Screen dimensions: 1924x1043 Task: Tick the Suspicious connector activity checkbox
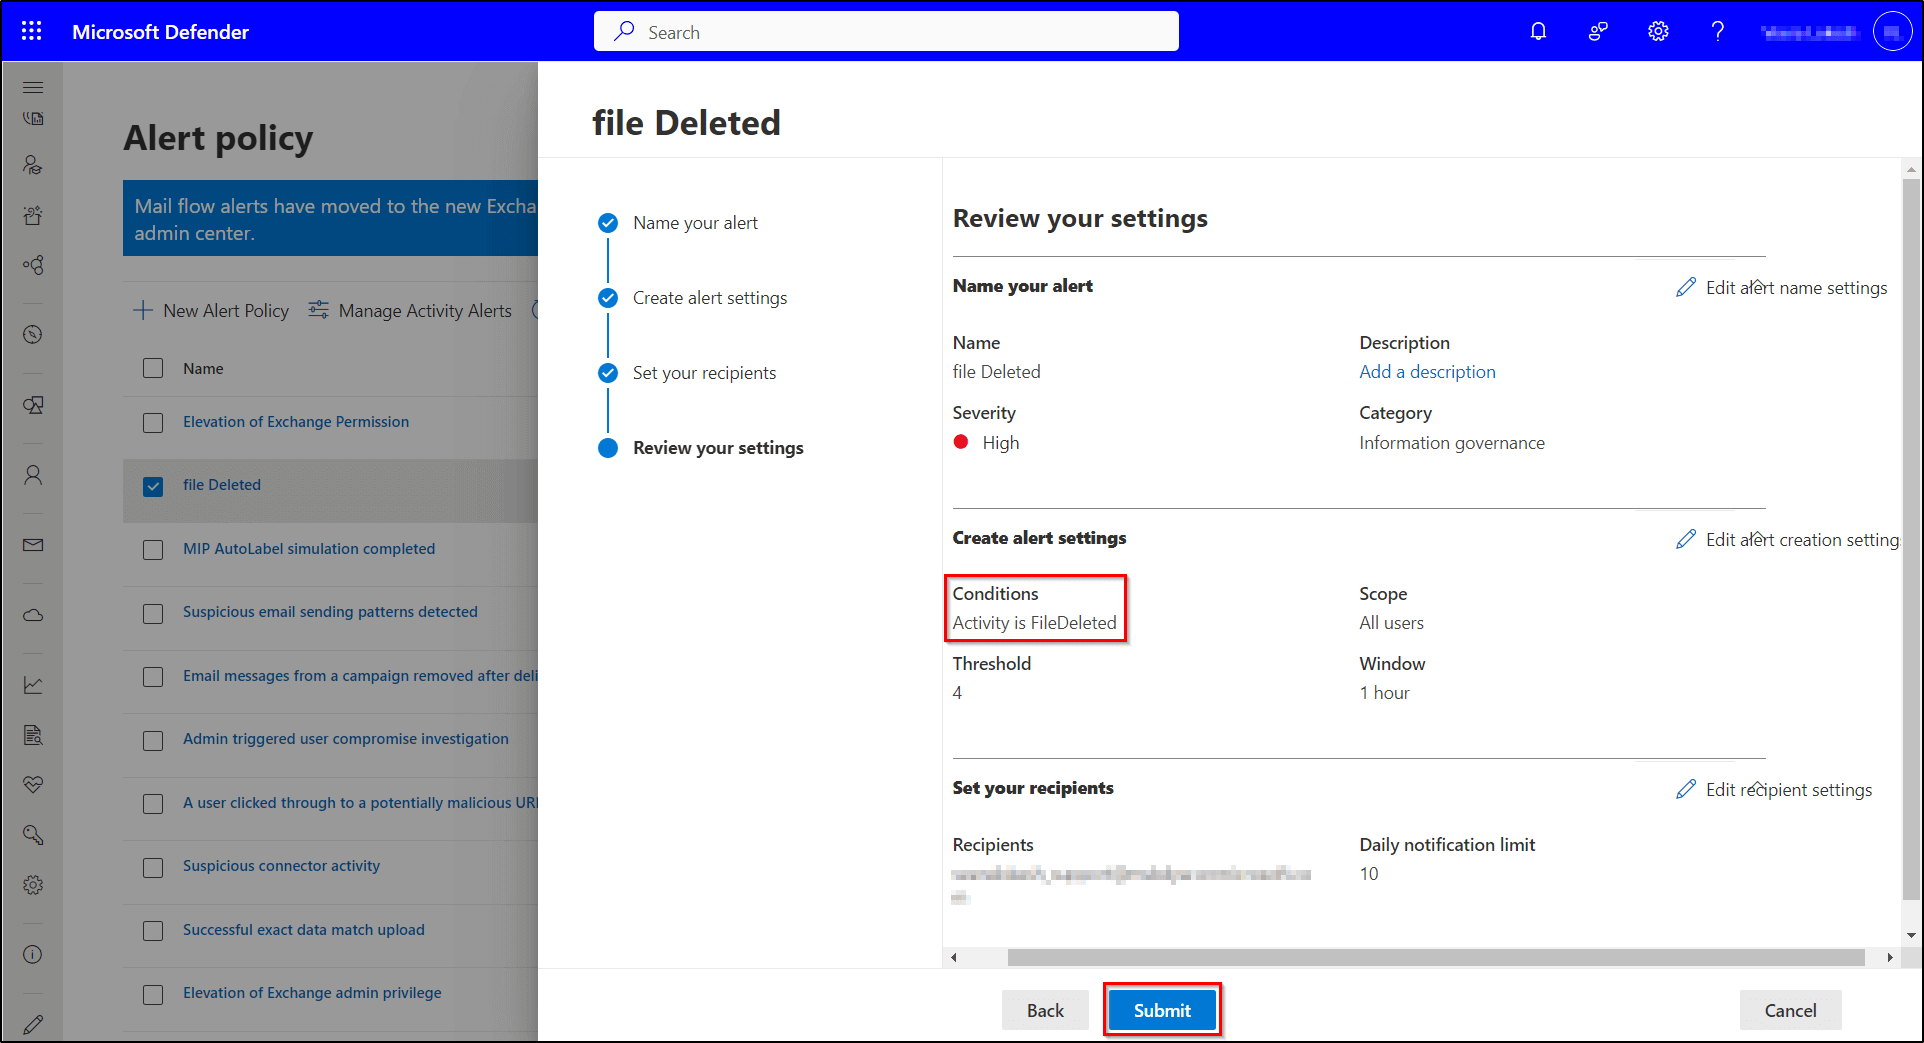pyautogui.click(x=153, y=867)
